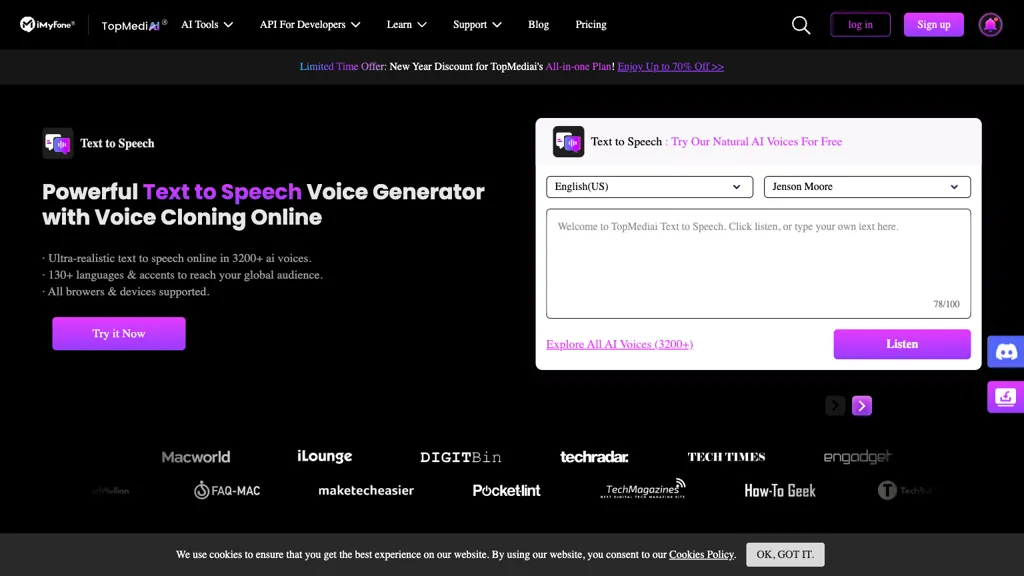Click inside the text to speech textbox

click(757, 262)
